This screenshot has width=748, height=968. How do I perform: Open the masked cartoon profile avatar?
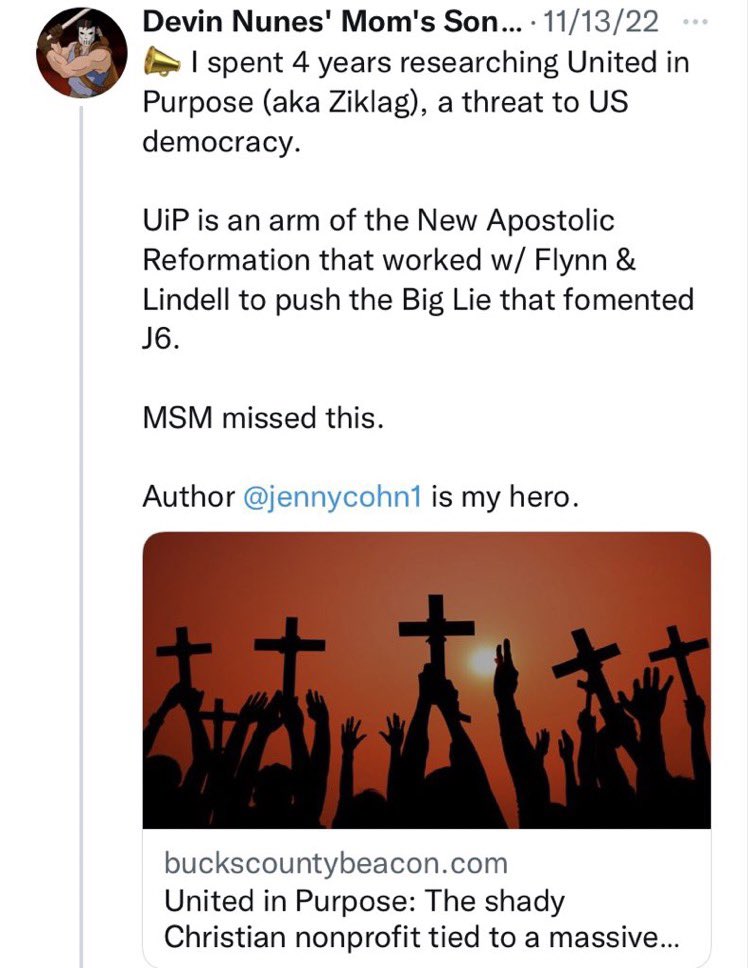point(82,54)
